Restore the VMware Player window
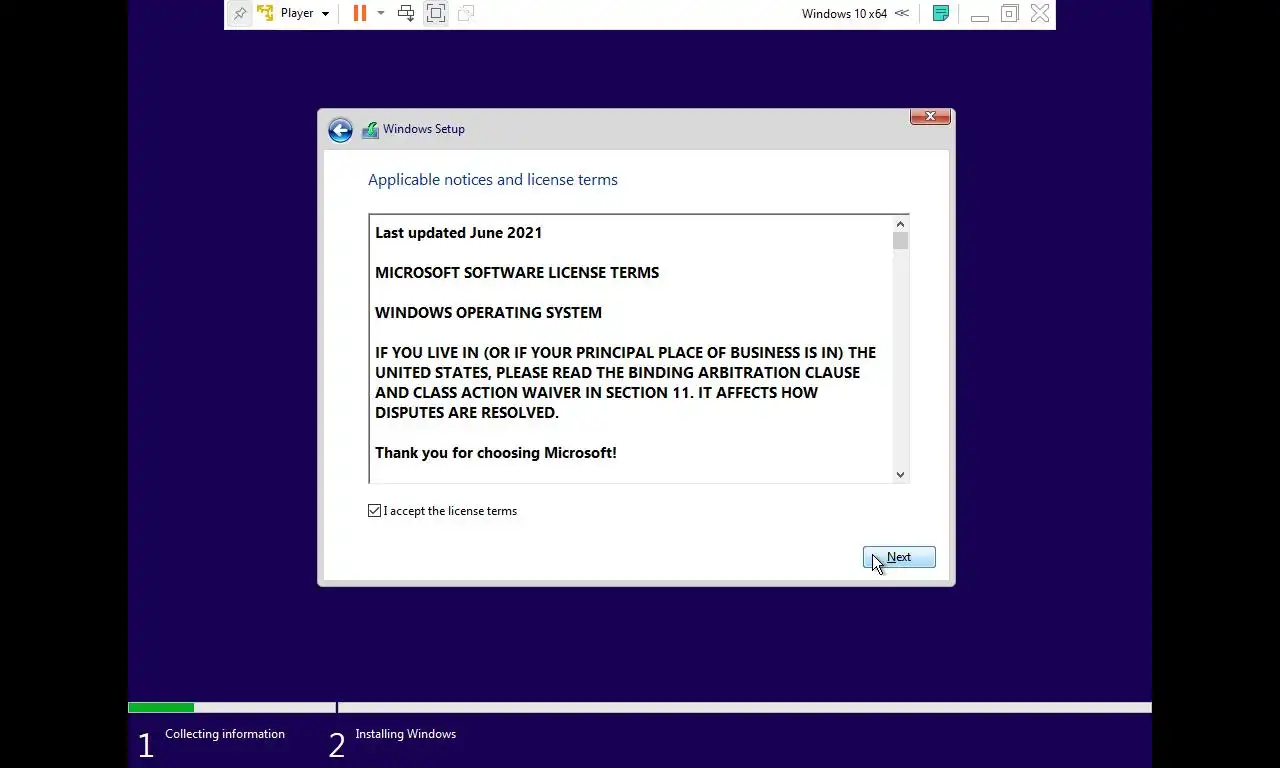 click(x=1010, y=13)
